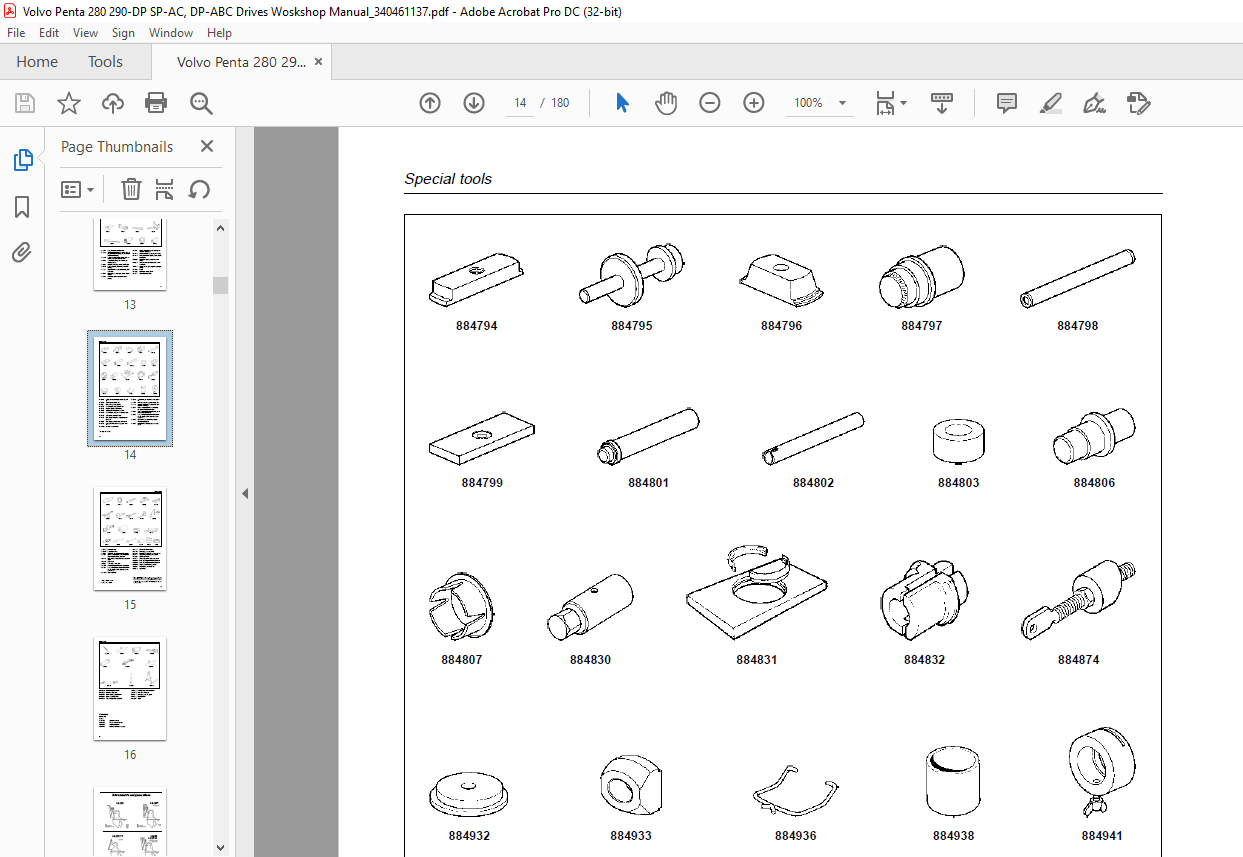Select the highlight text pen tool
The width and height of the screenshot is (1243, 857).
point(1050,103)
